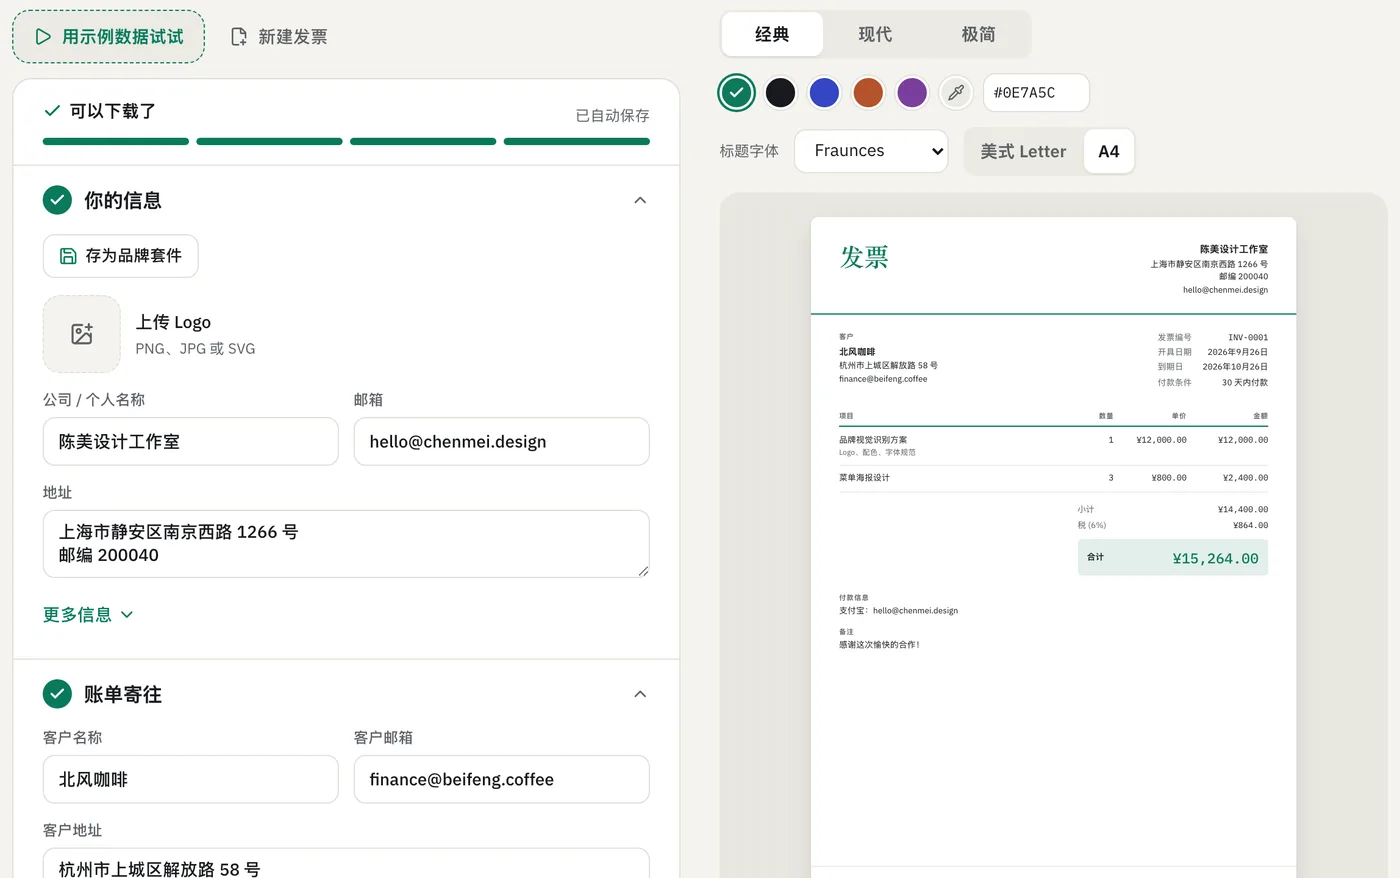Click the image upload placeholder for Logo

(82, 334)
